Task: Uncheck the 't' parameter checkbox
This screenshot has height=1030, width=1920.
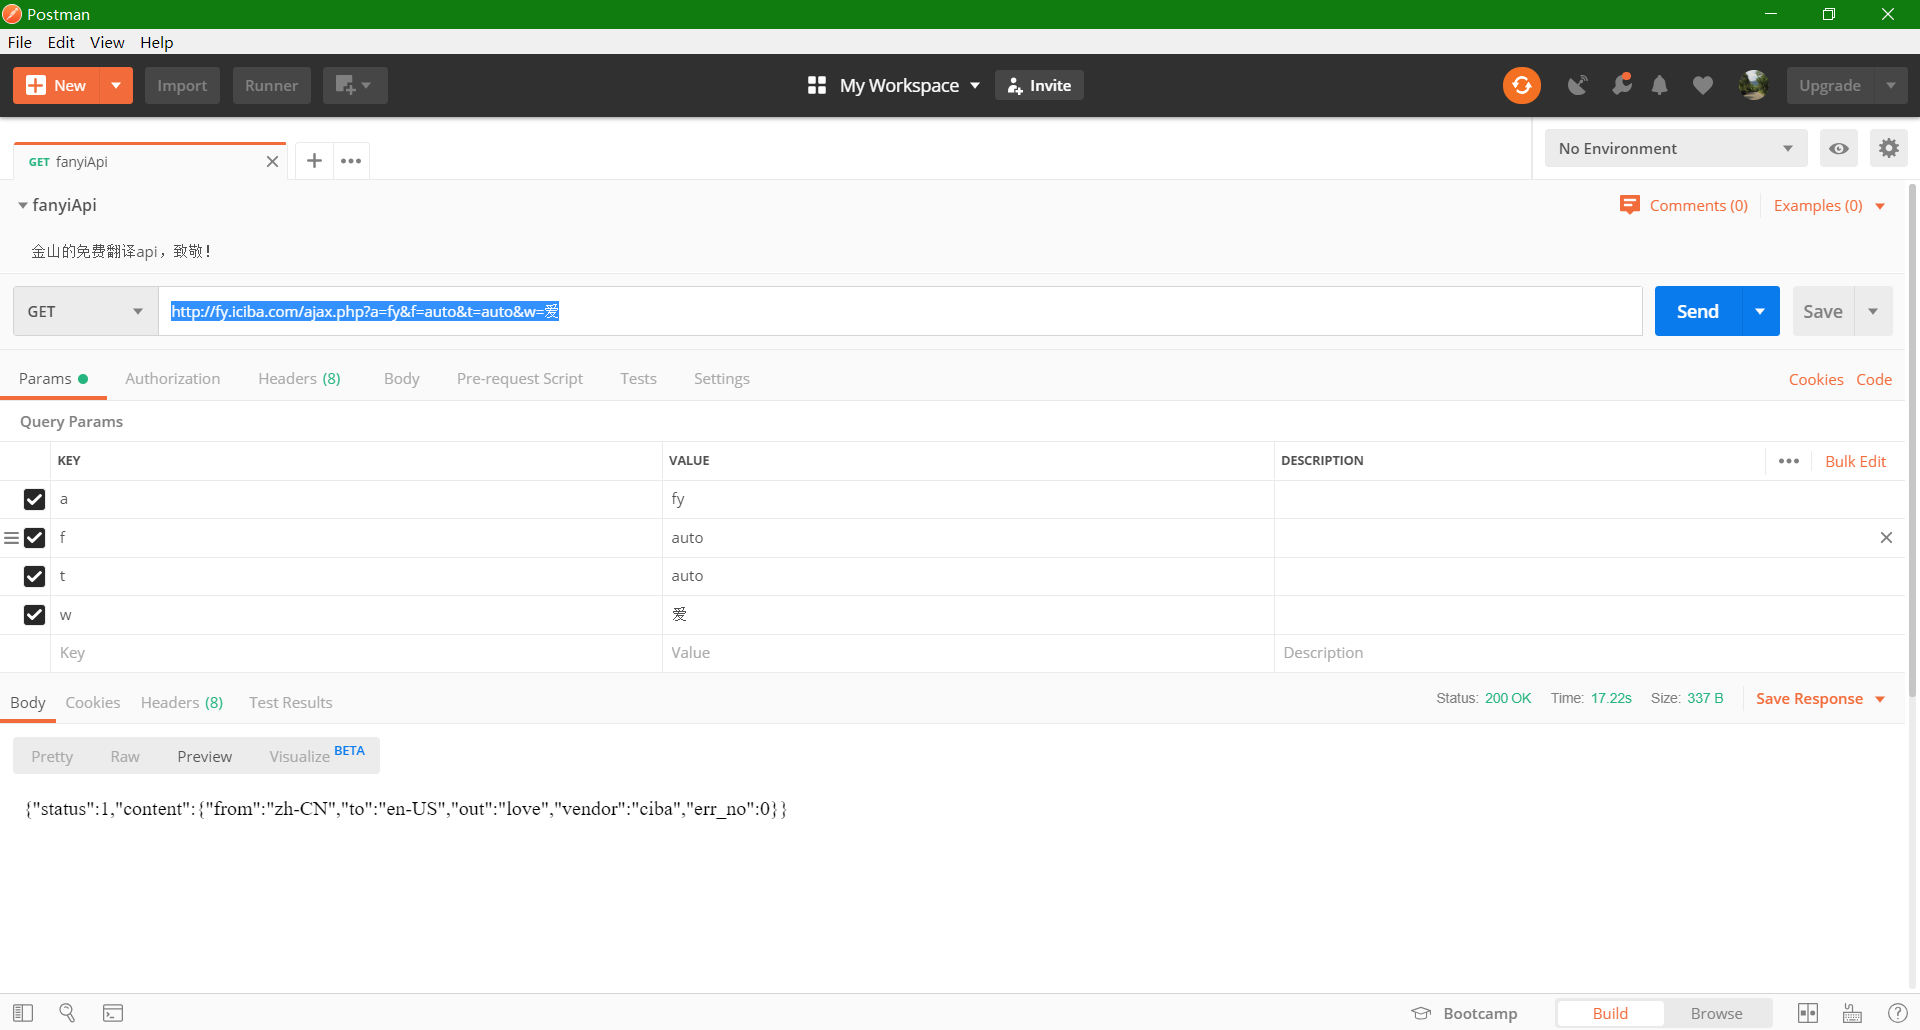Action: click(x=34, y=576)
